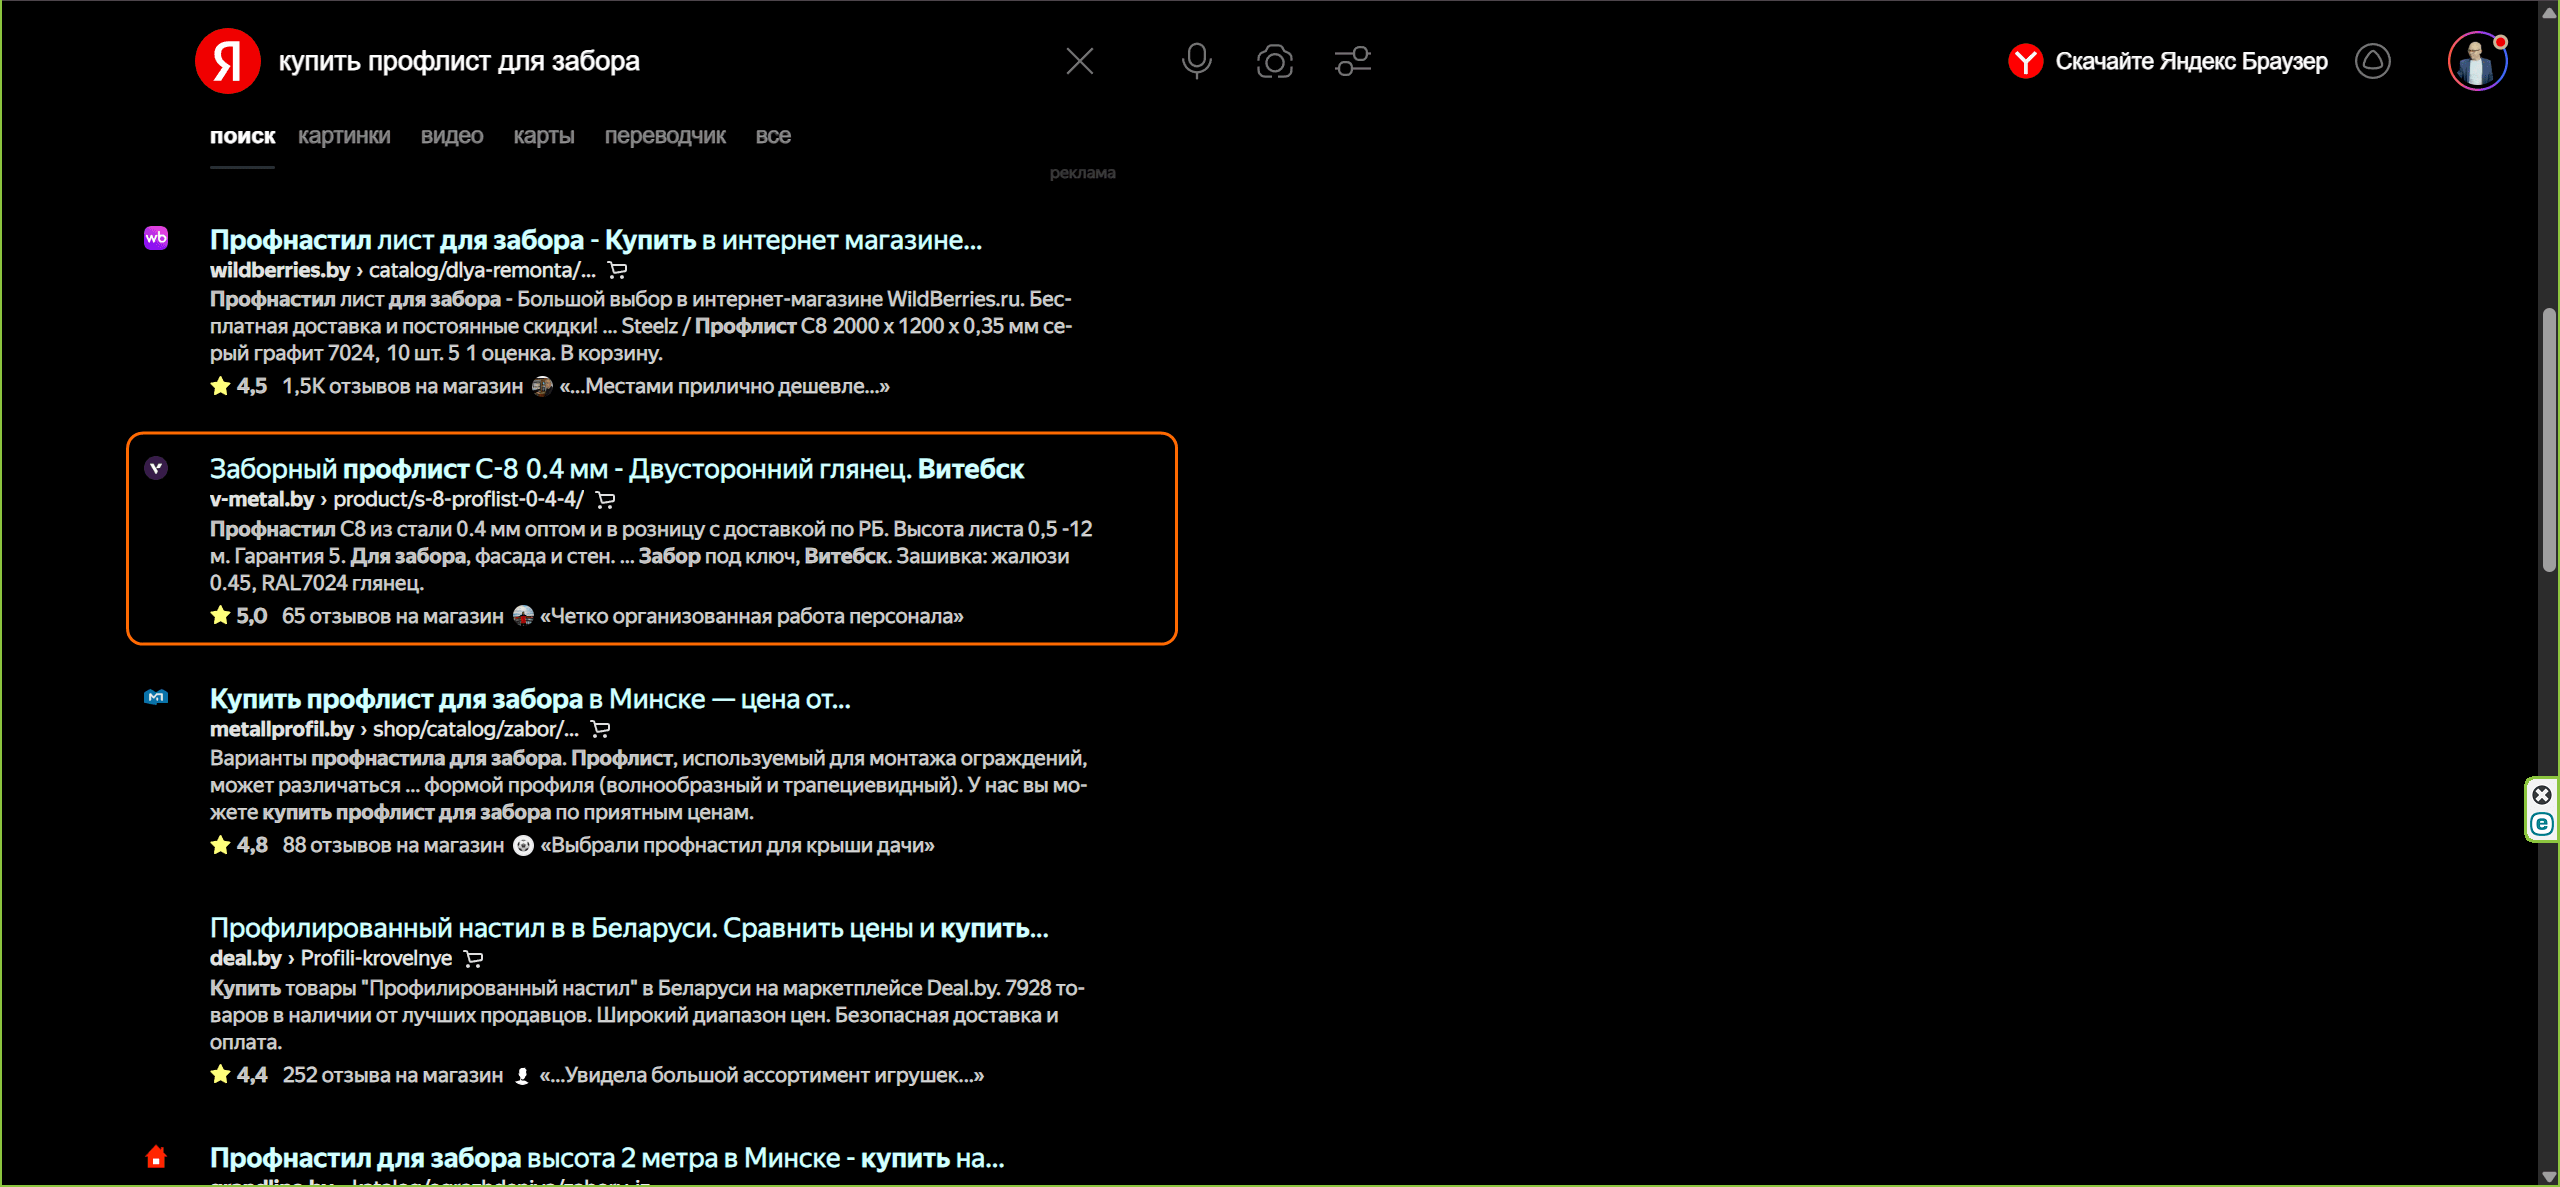Image resolution: width=2560 pixels, height=1187 pixels.
Task: Open user profile avatar
Action: point(2476,61)
